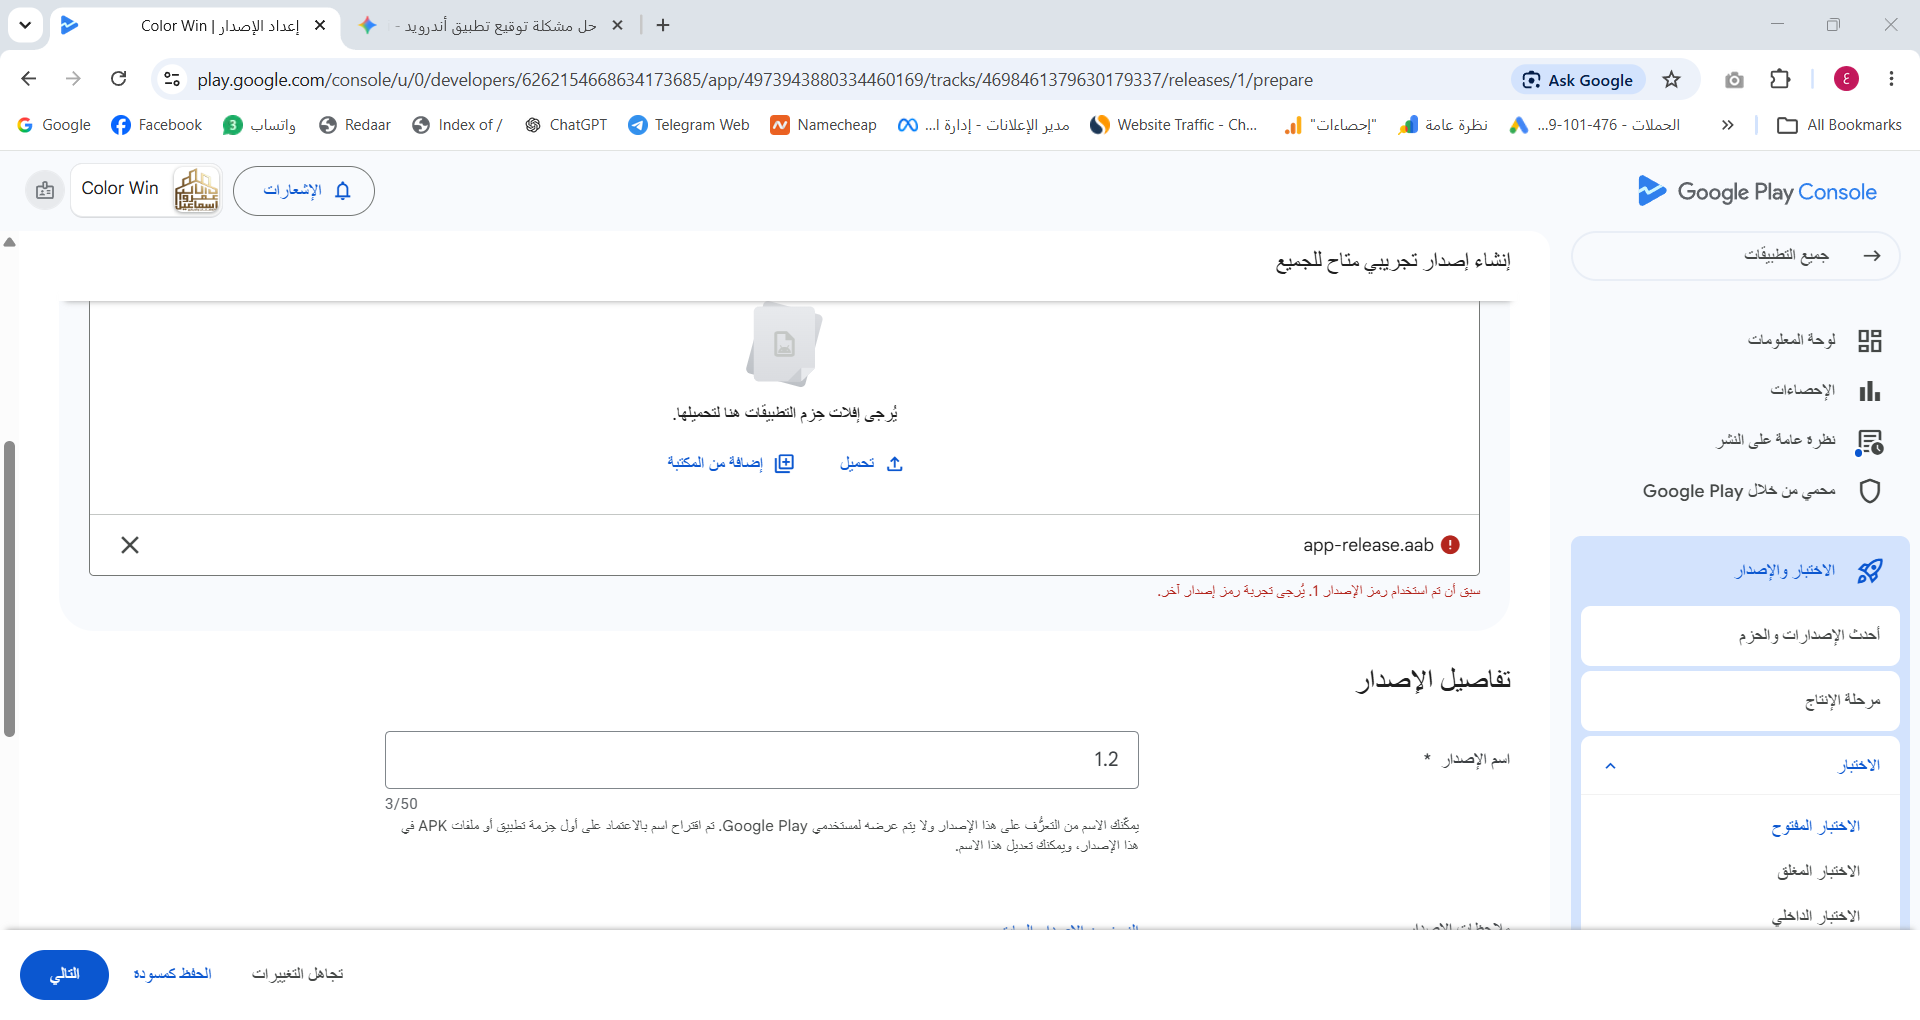The image size is (1920, 1020).
Task: Click the Ask Google button
Action: pyautogui.click(x=1577, y=80)
